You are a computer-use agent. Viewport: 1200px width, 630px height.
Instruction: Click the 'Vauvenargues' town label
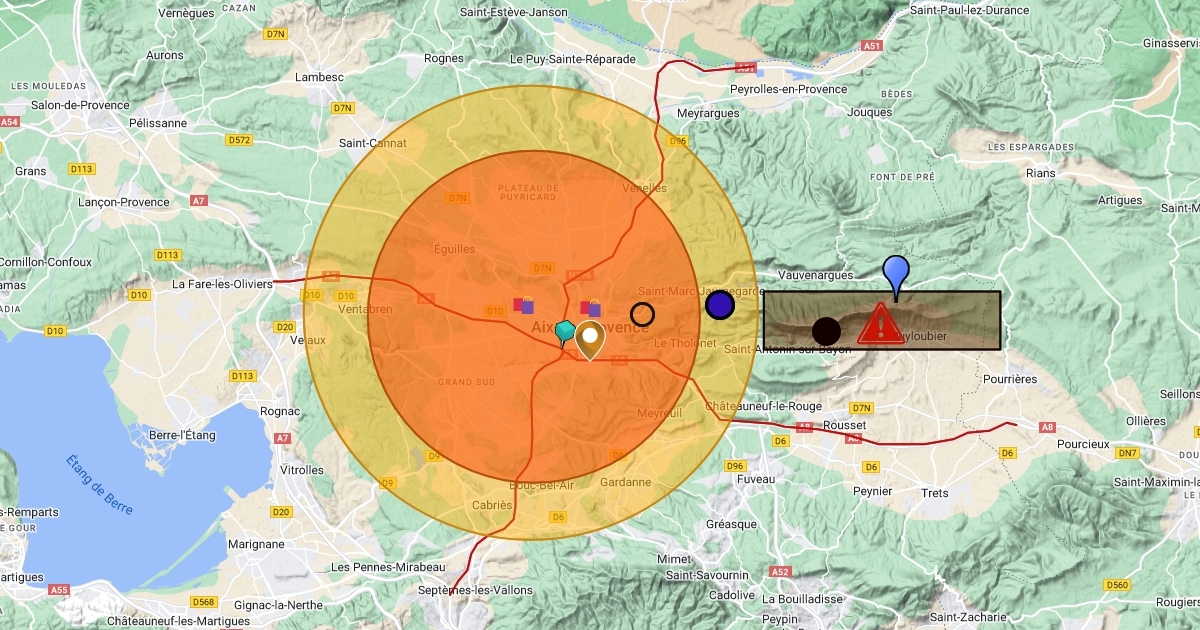click(815, 275)
